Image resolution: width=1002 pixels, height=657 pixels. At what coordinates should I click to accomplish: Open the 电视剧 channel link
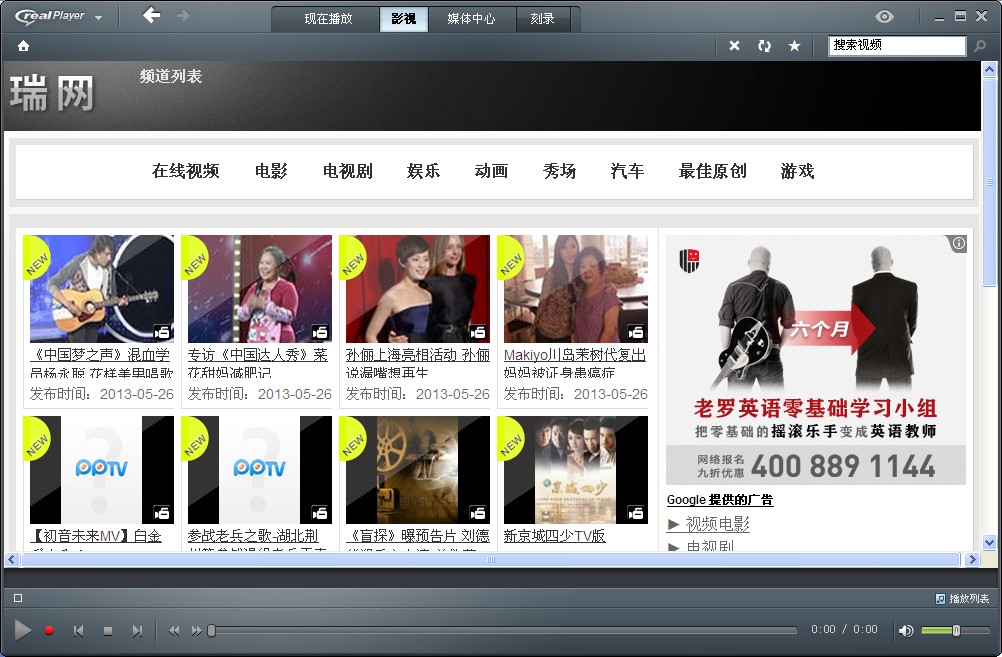tap(347, 171)
